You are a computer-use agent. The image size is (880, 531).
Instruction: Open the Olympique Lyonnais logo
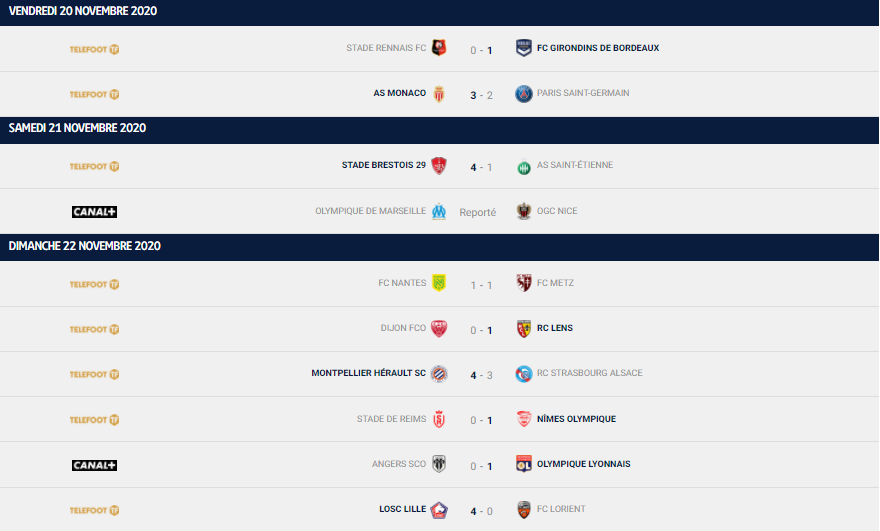(x=524, y=464)
